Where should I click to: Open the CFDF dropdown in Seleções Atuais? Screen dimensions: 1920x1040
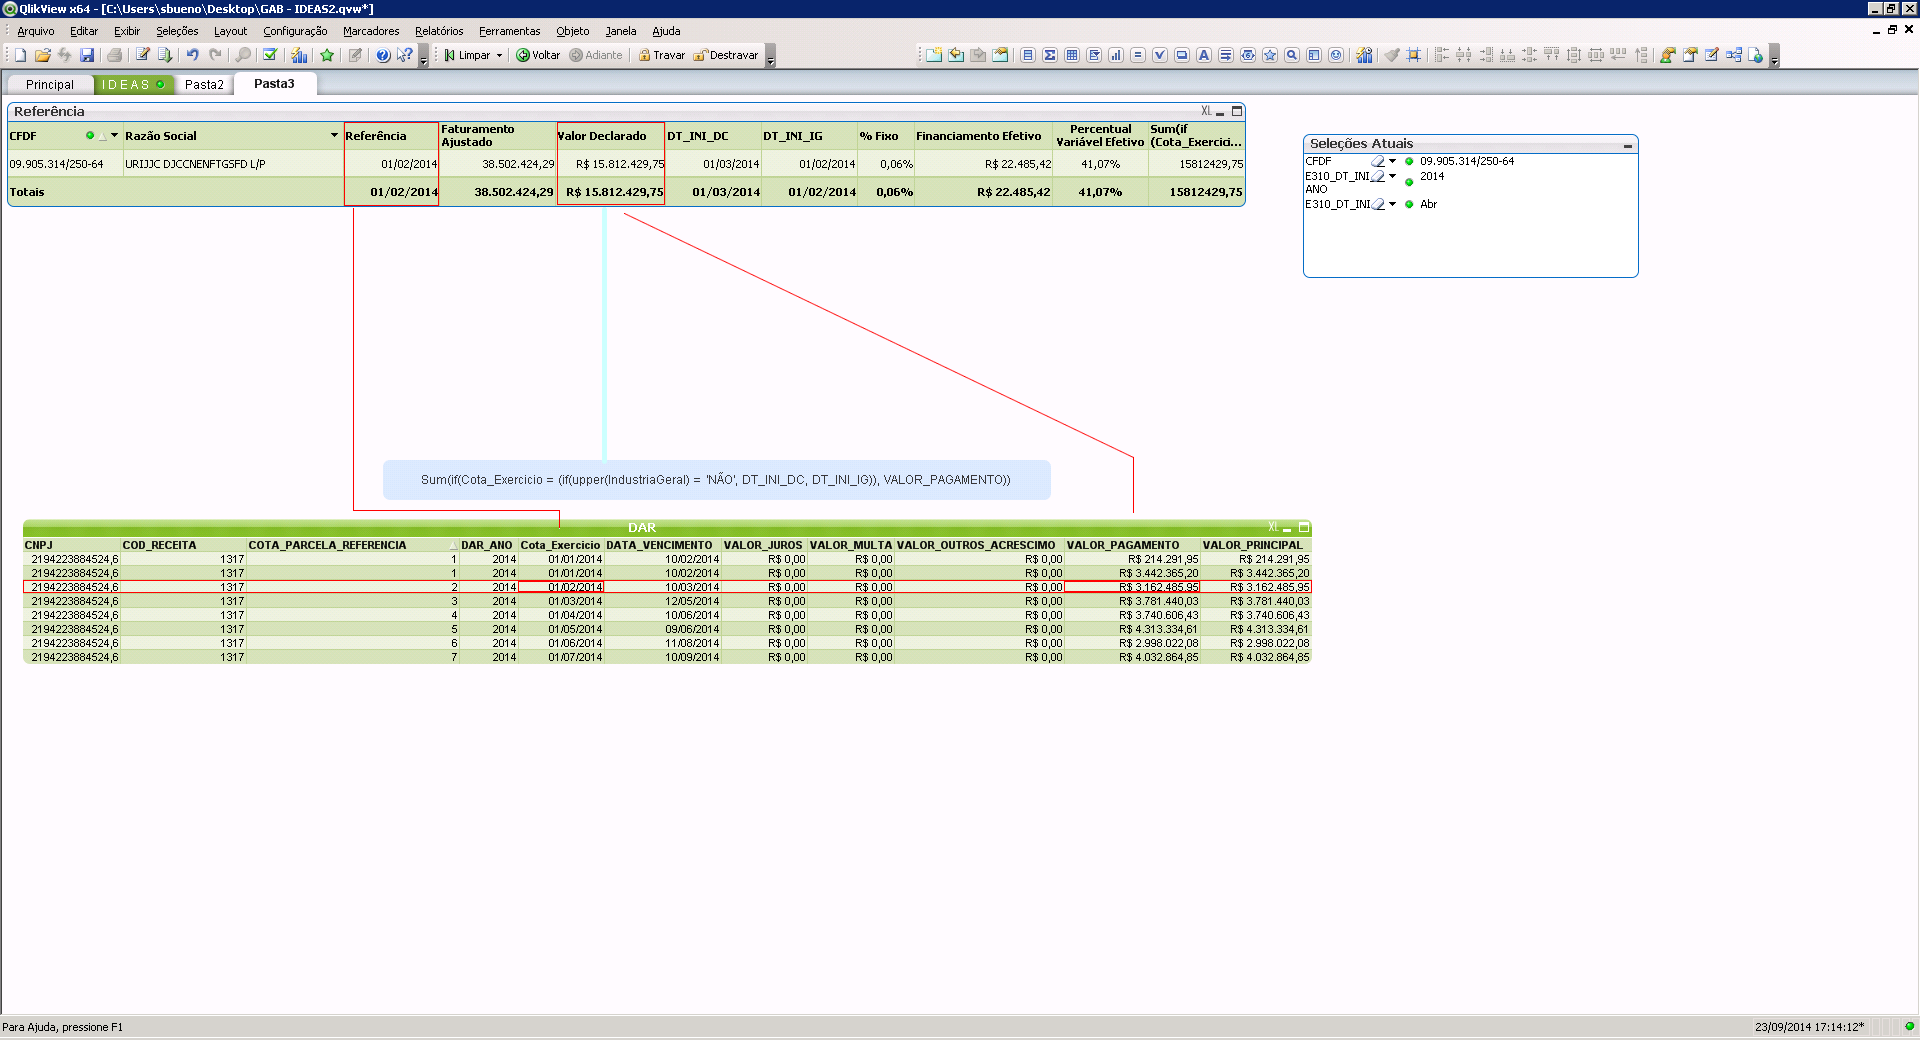(x=1392, y=161)
